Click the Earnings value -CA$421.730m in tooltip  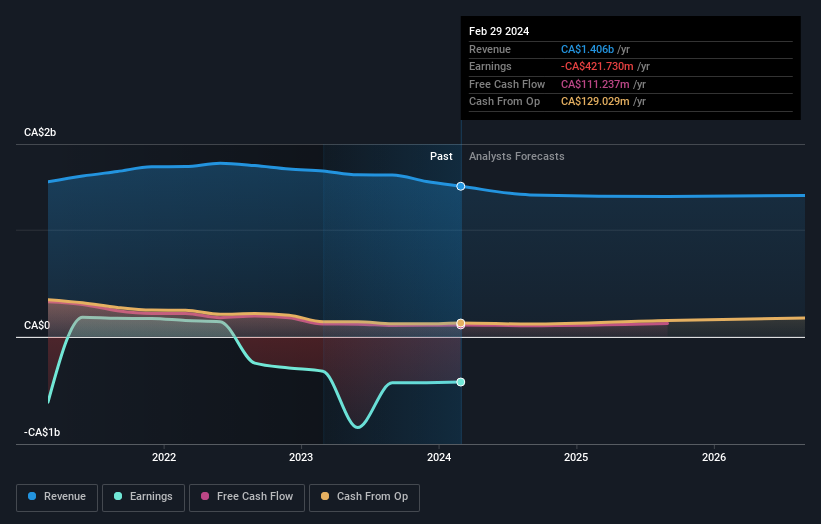(x=597, y=66)
